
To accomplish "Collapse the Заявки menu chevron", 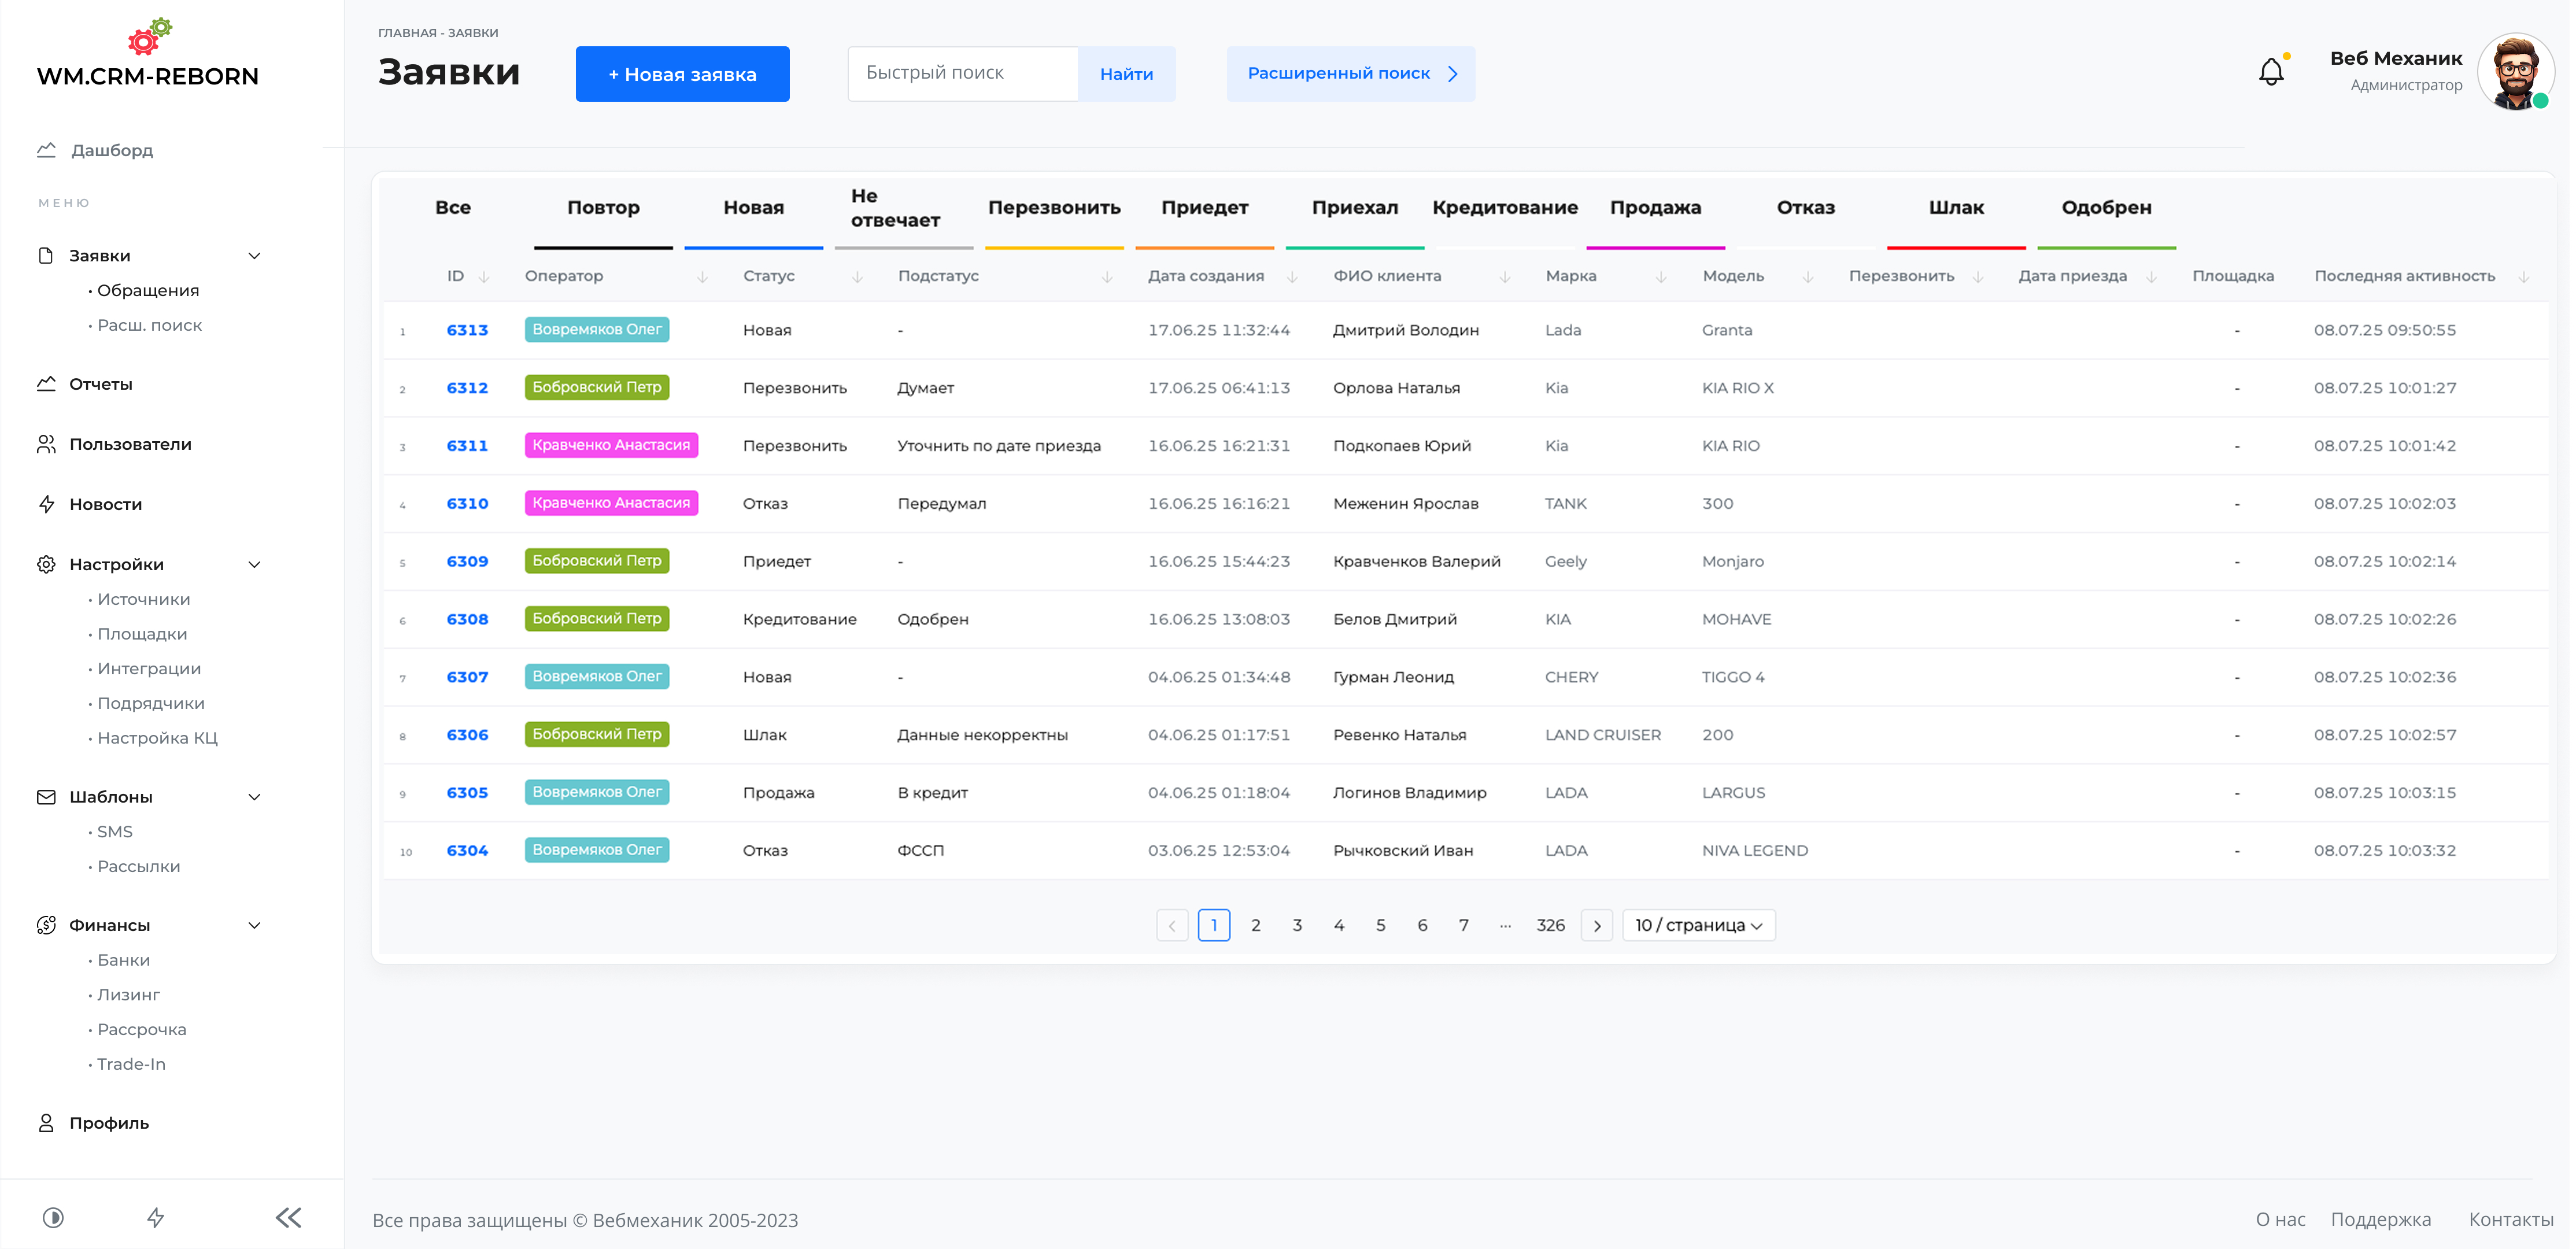I will pos(254,256).
